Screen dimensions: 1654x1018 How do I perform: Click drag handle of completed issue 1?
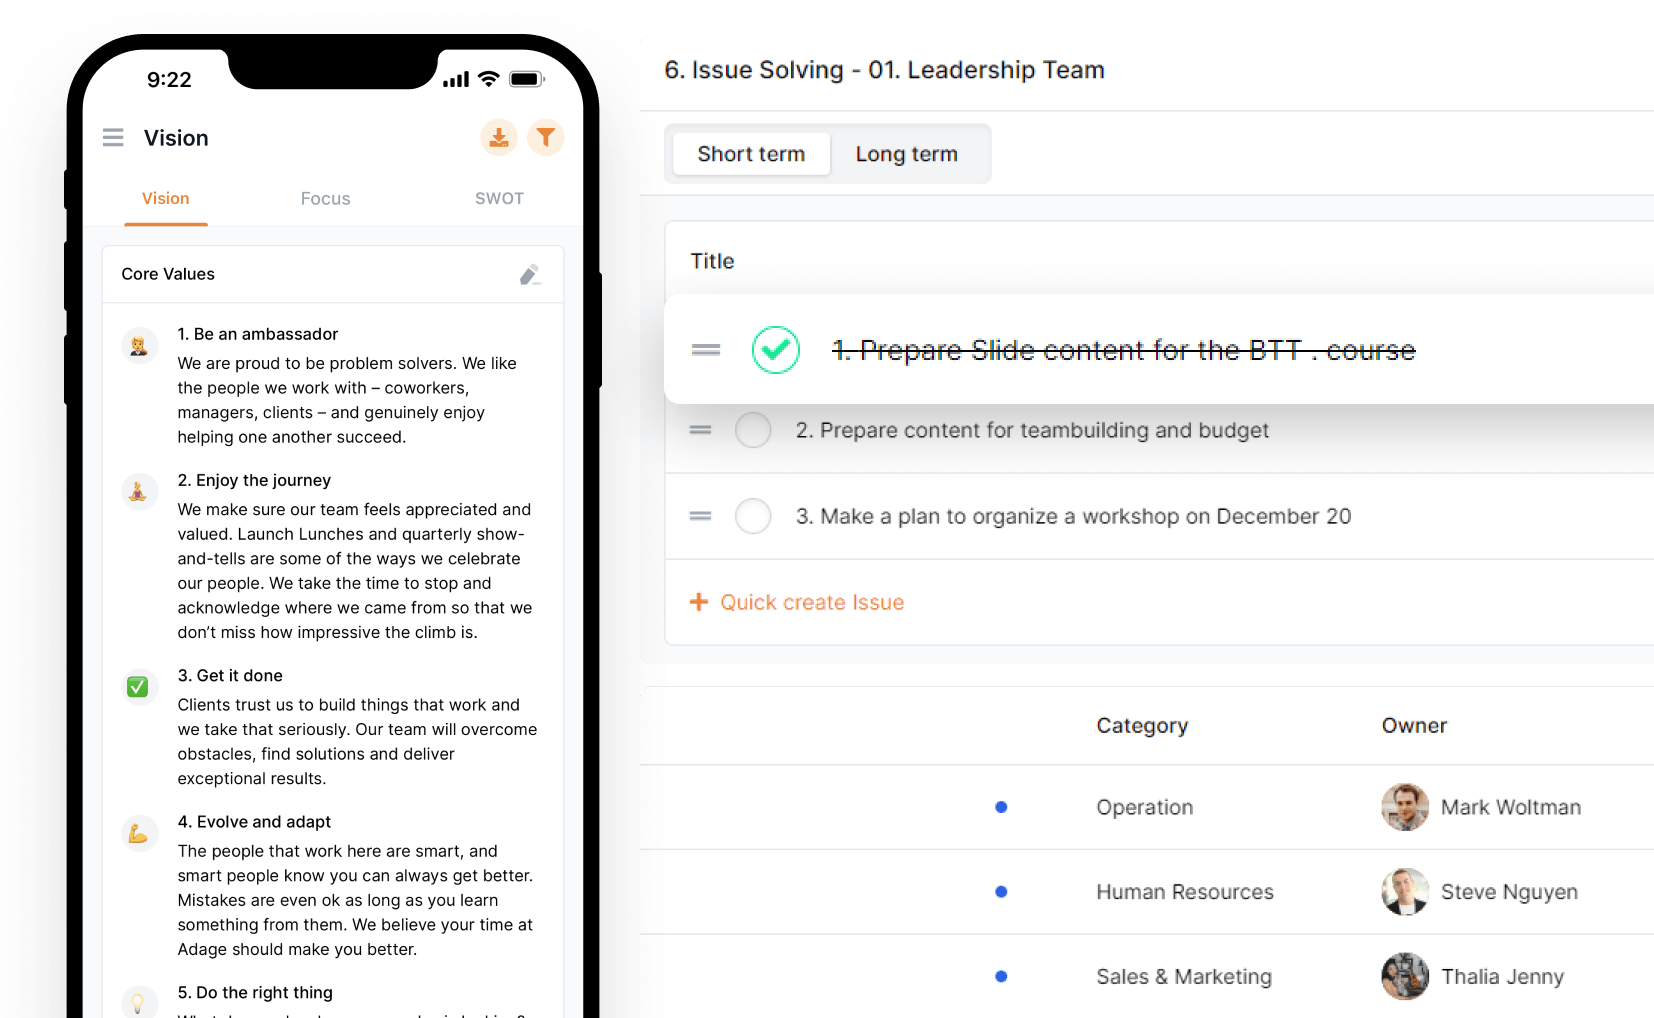(706, 350)
